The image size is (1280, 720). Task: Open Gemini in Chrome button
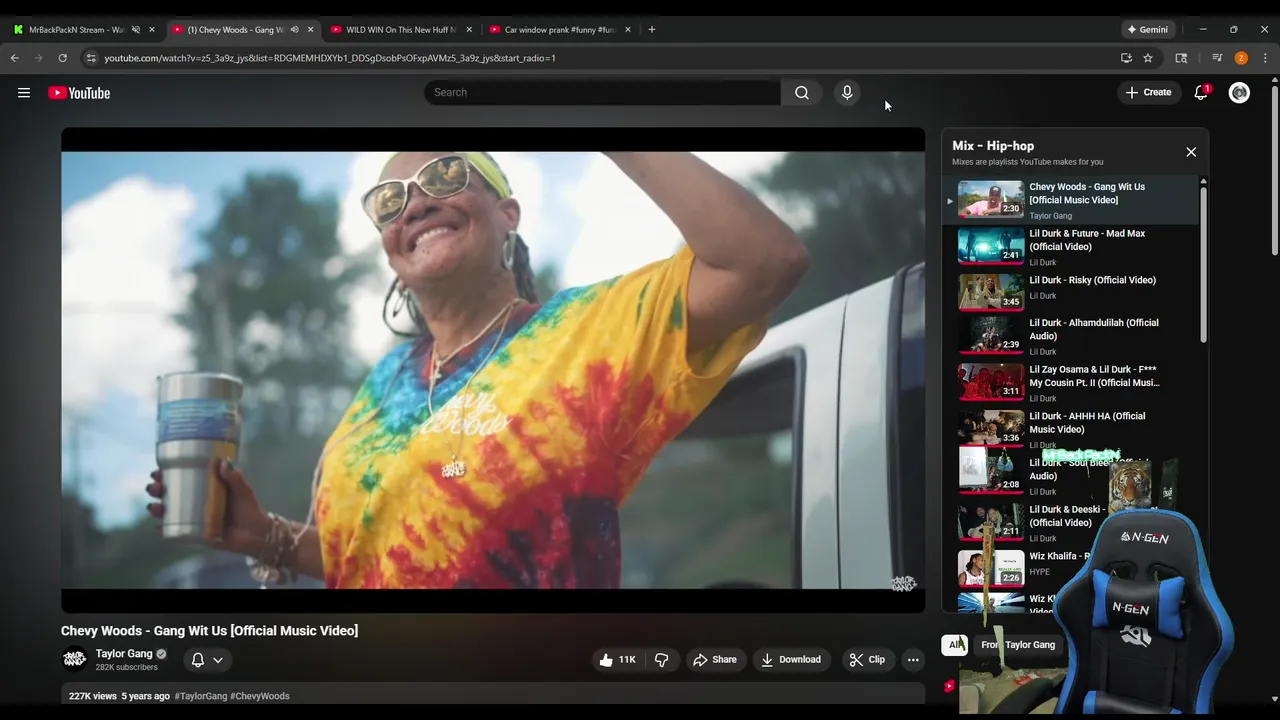[x=1147, y=30]
